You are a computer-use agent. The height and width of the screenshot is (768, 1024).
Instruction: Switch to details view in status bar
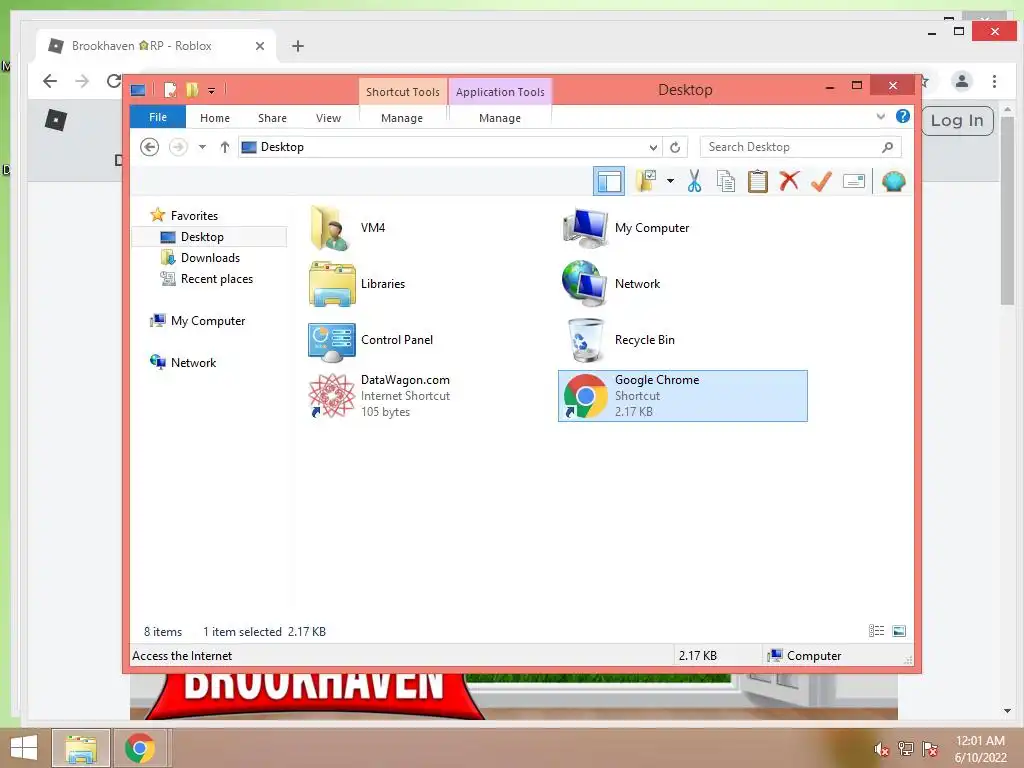[x=876, y=631]
